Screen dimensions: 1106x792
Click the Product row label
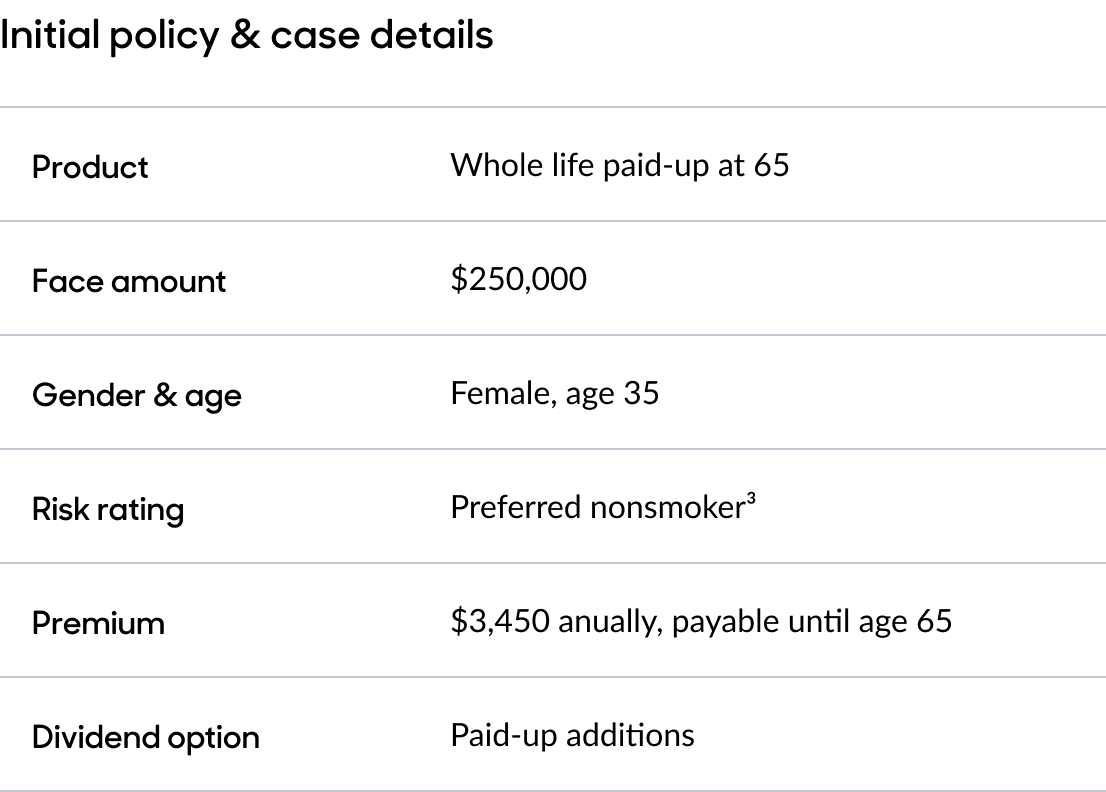(90, 167)
